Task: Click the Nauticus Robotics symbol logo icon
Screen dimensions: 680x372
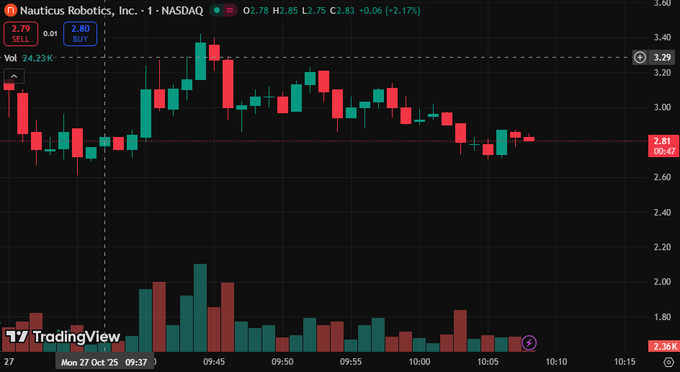Action: coord(10,10)
